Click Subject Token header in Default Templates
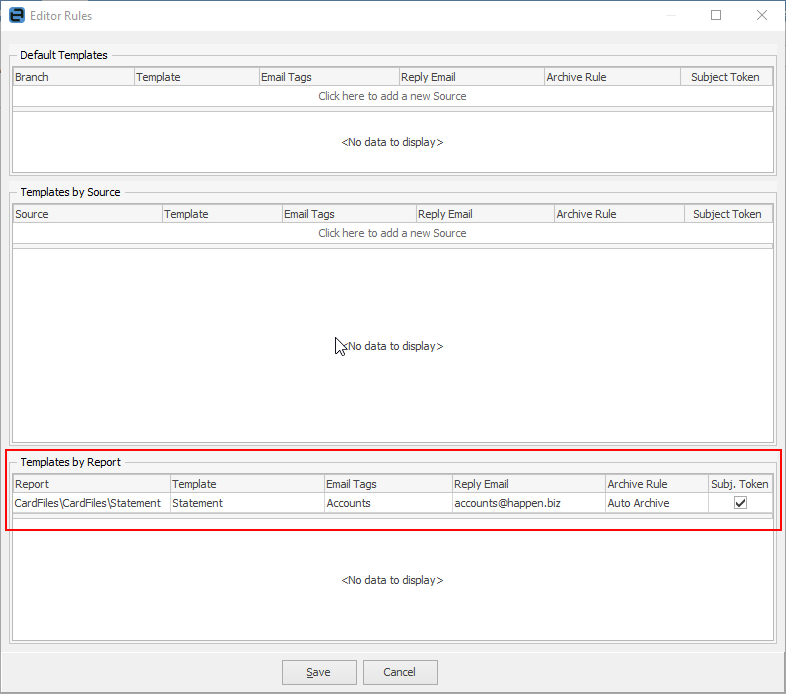This screenshot has height=694, width=786. pos(726,77)
